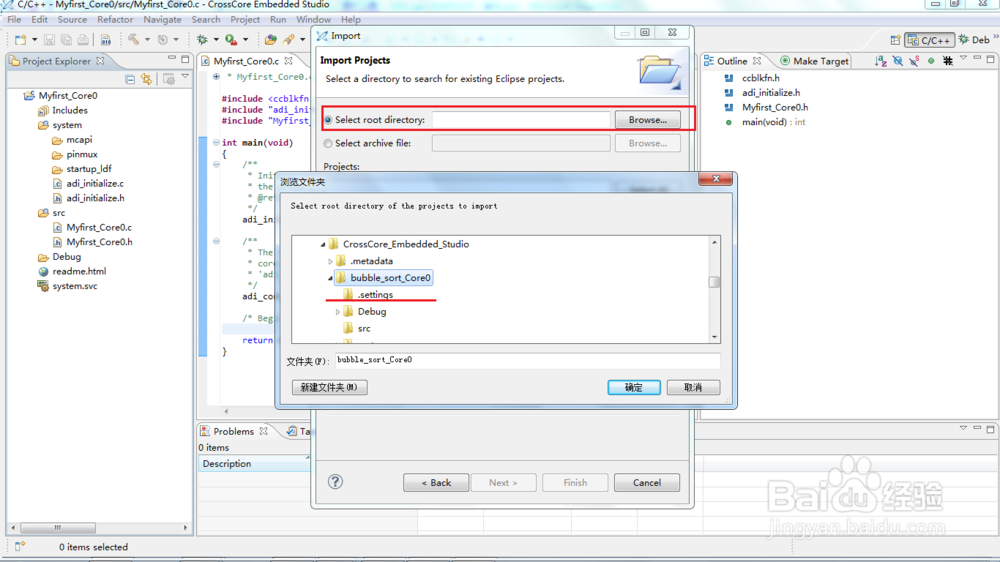
Task: Expand the .metadata folder node
Action: point(330,262)
